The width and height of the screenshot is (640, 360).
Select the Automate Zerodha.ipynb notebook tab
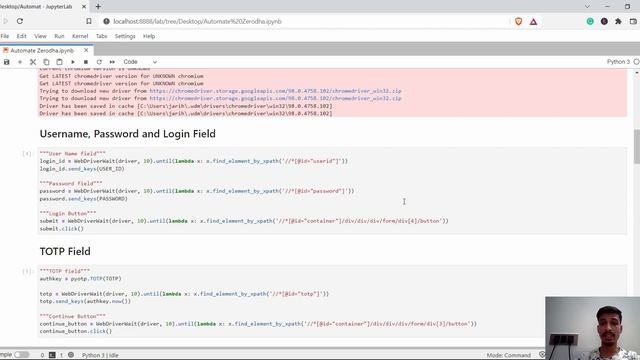tap(42, 51)
